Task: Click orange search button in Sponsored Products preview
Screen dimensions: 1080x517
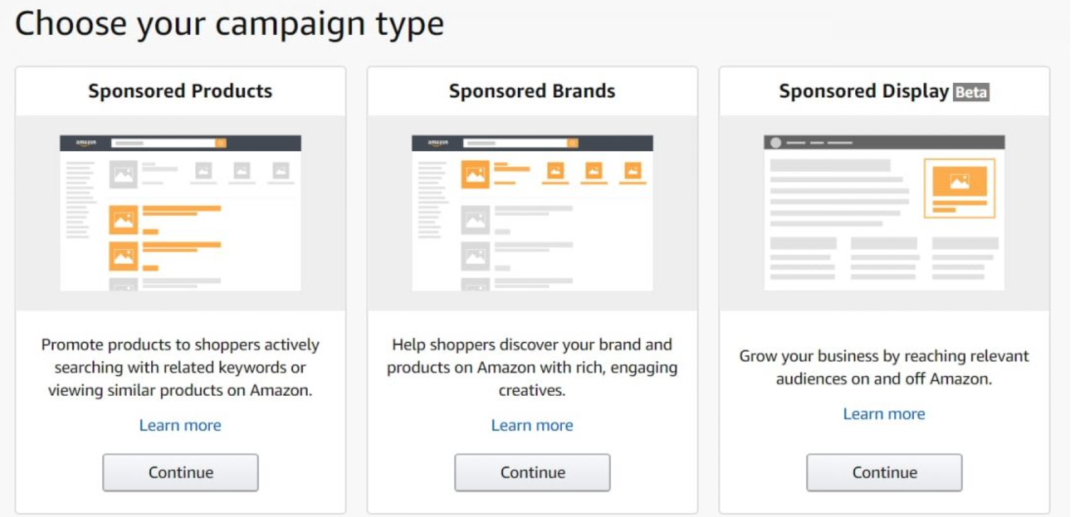Action: click(x=221, y=144)
